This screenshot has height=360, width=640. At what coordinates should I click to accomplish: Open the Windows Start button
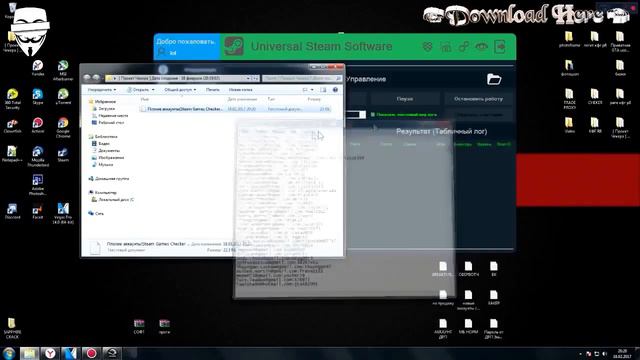pos(9,353)
